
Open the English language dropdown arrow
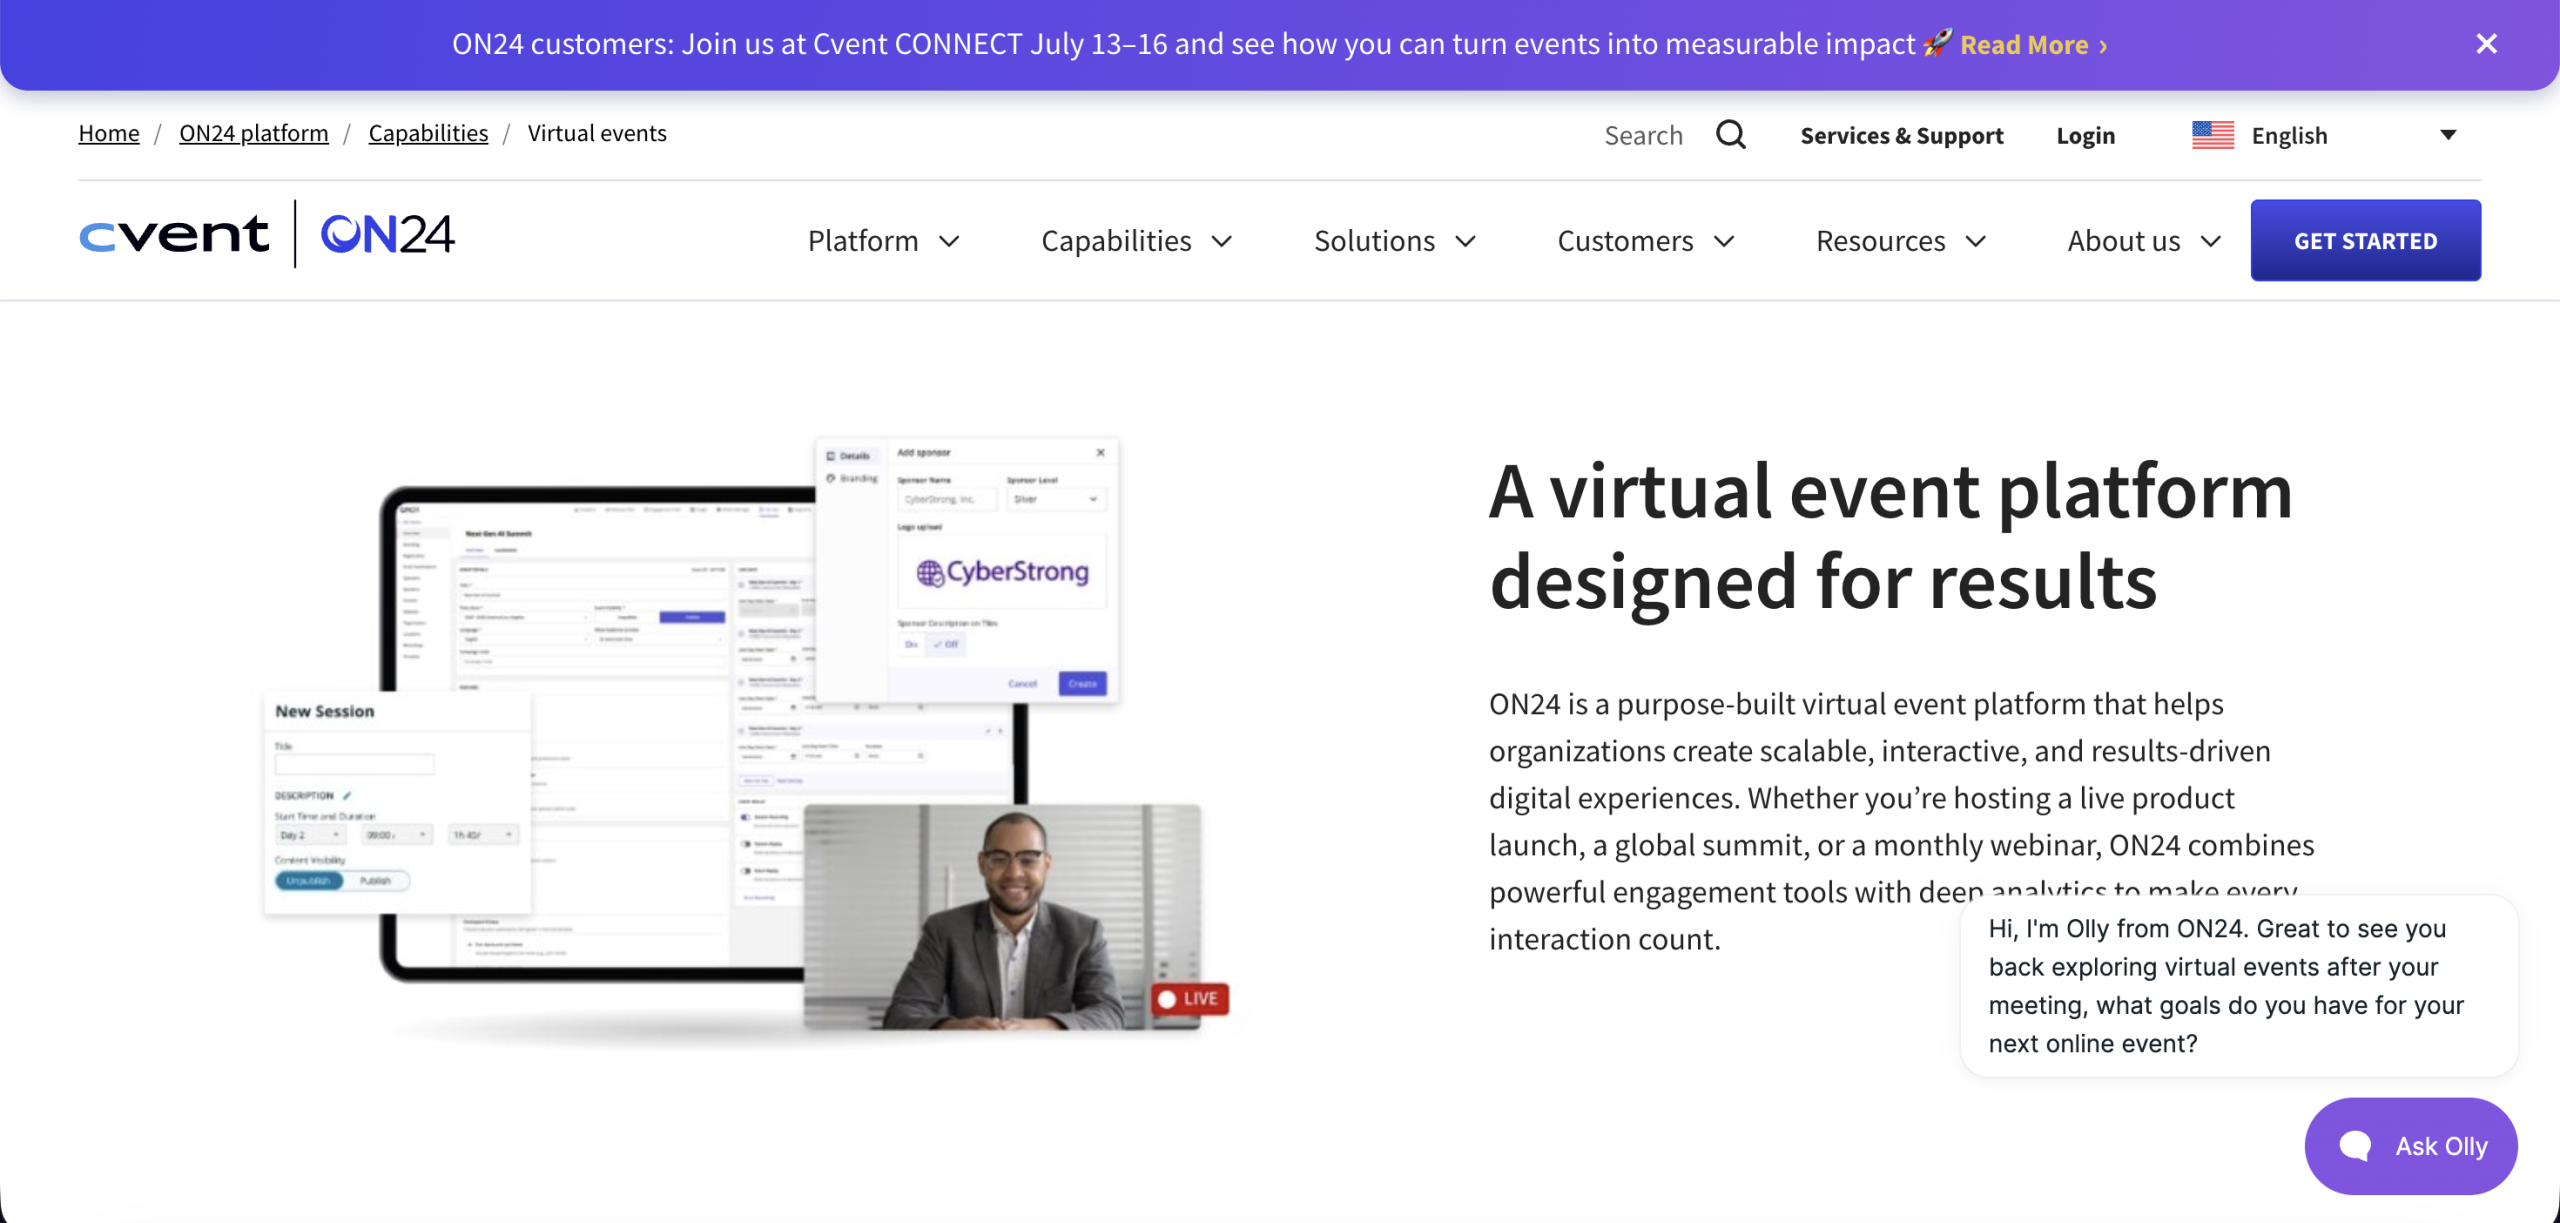point(2448,135)
